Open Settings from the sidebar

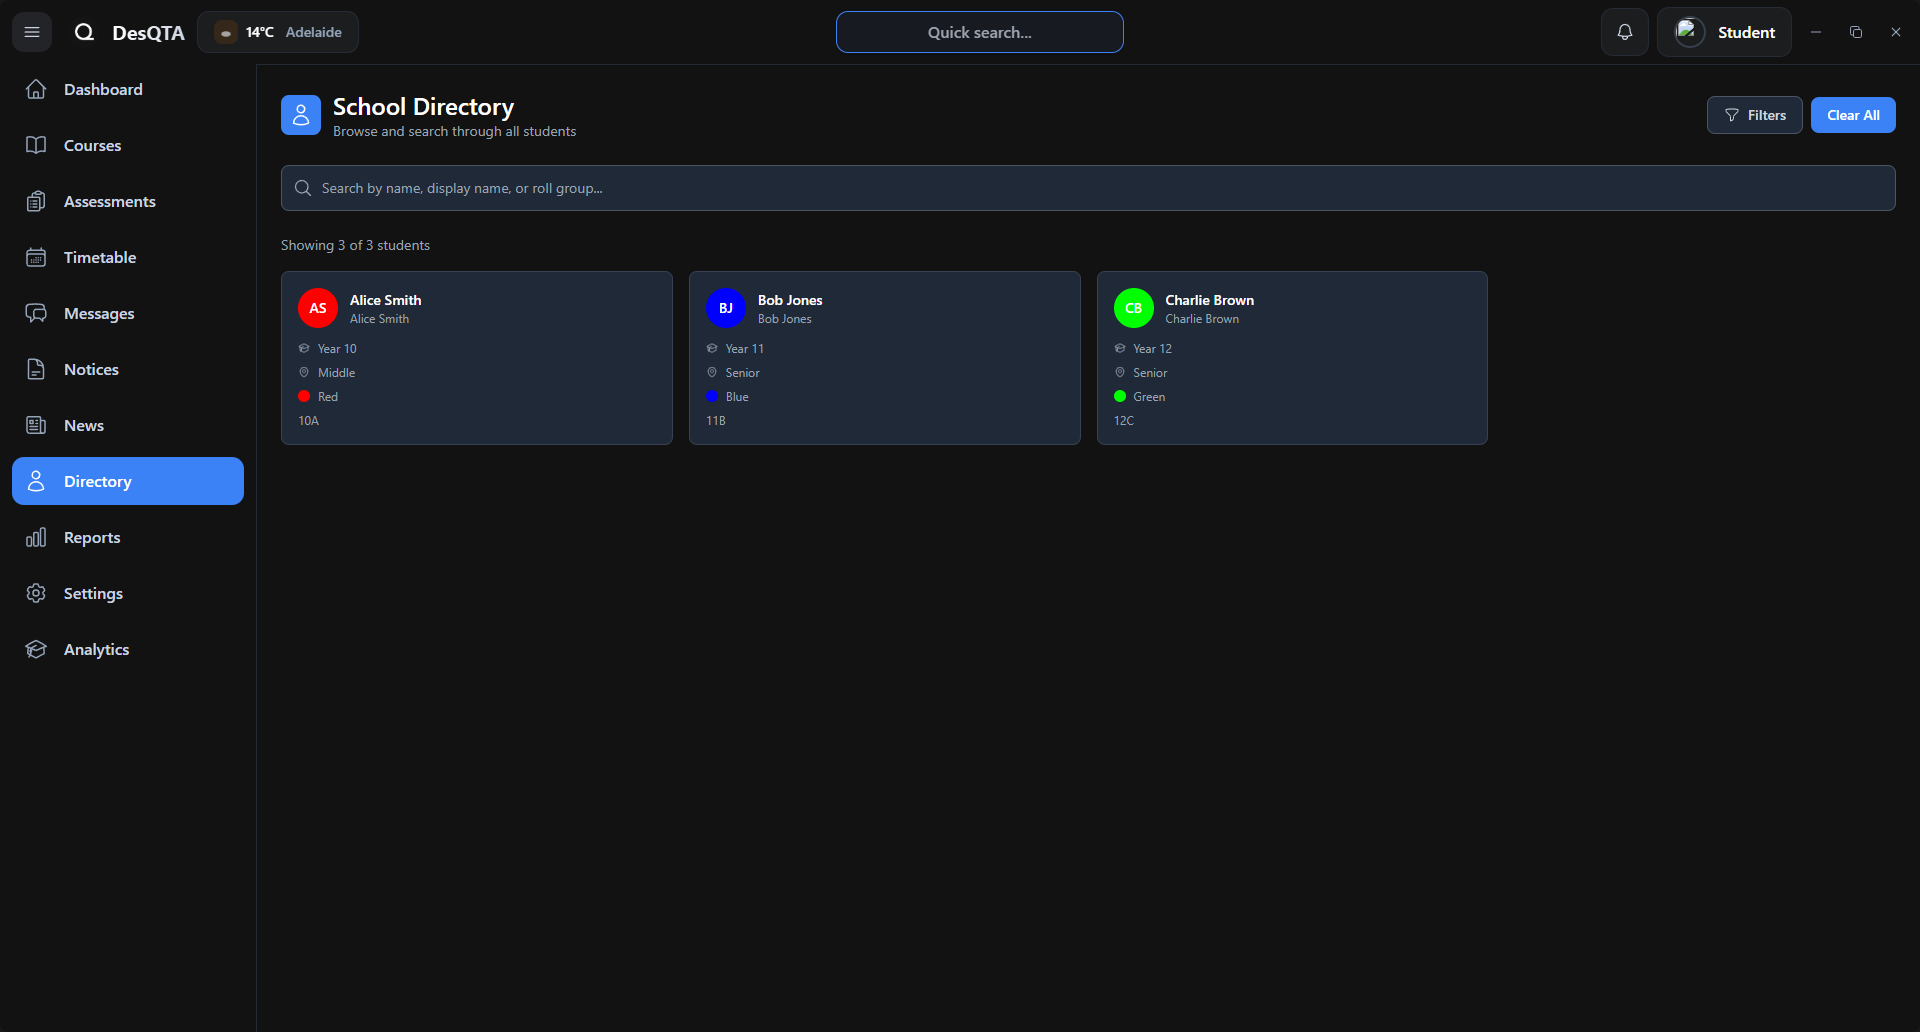click(93, 593)
